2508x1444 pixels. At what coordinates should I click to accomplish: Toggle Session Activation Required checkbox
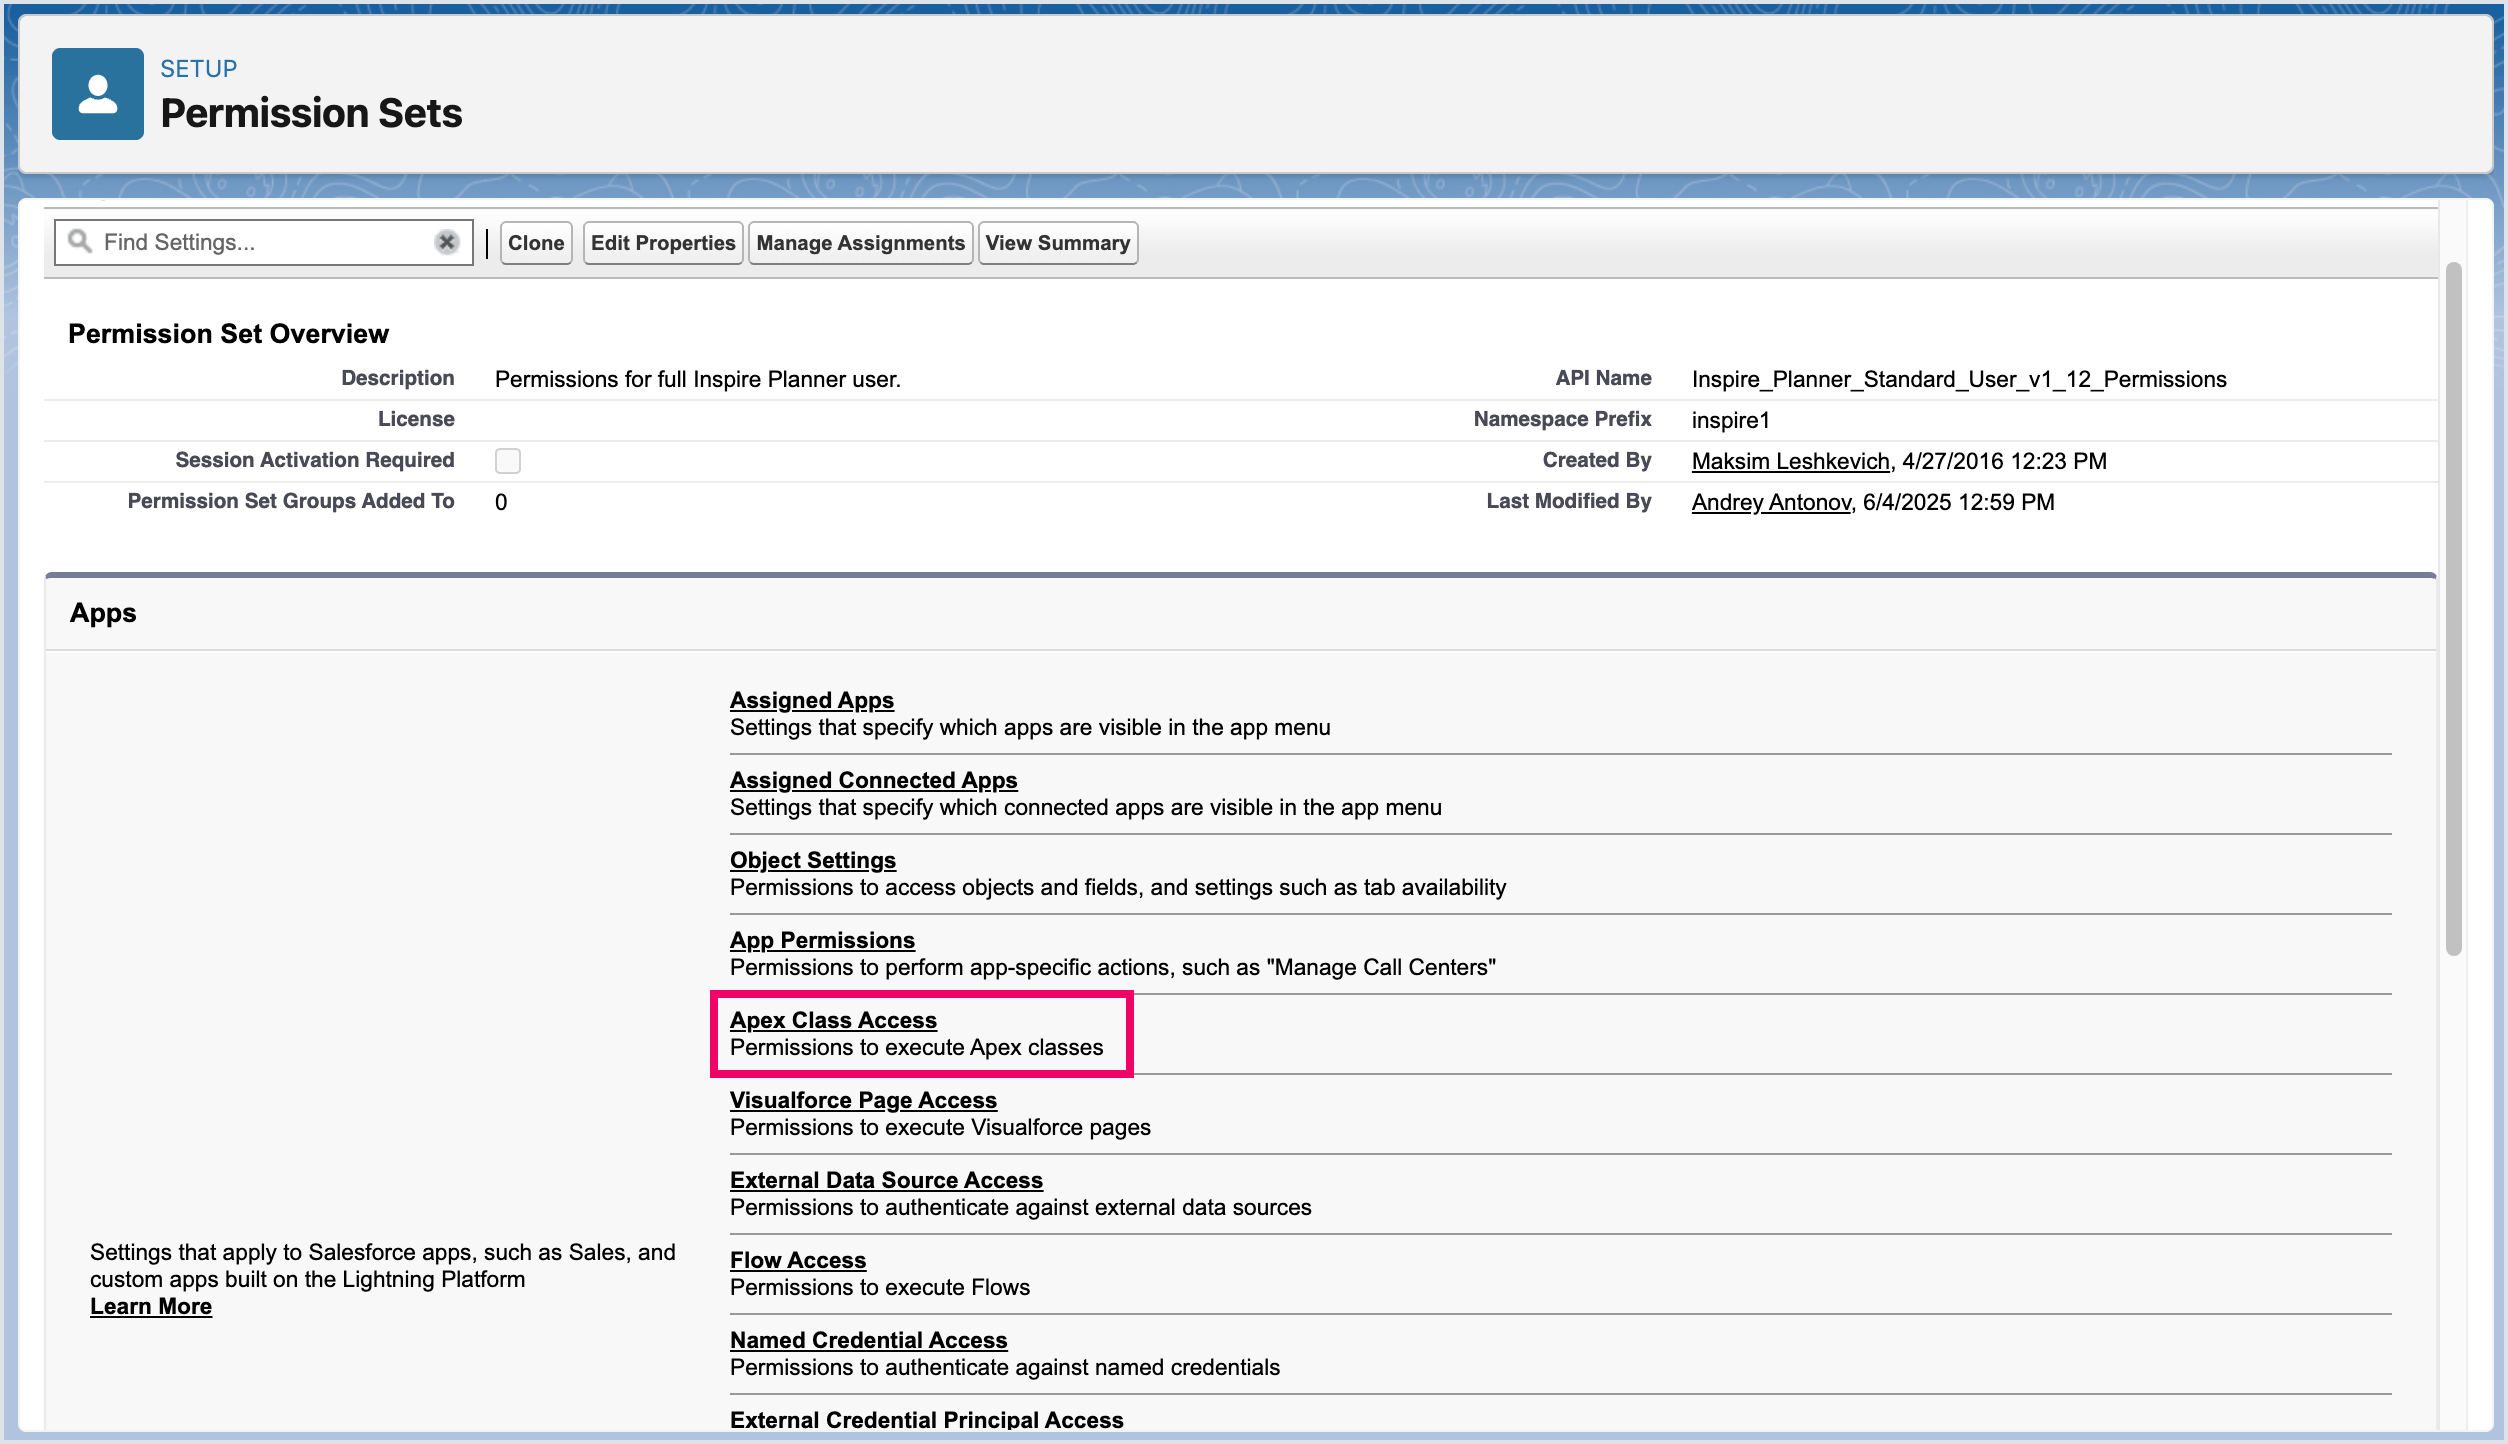(508, 461)
